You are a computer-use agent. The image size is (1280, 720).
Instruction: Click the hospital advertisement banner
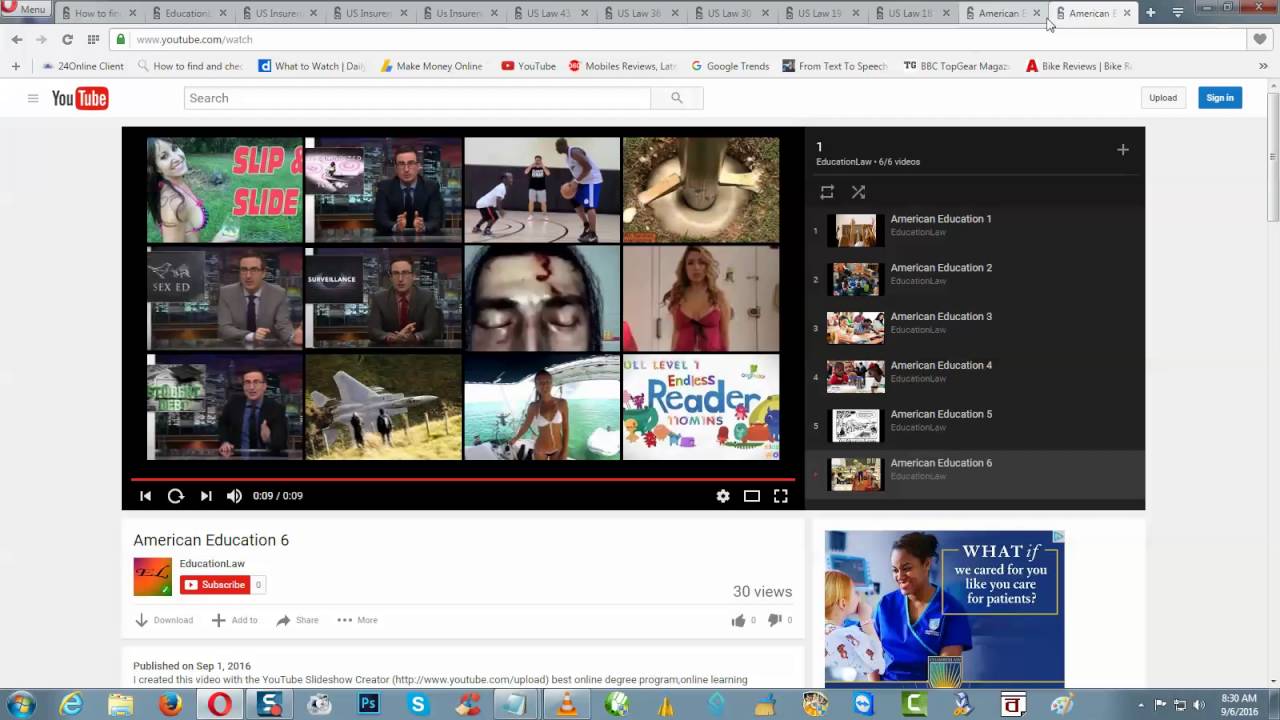[x=944, y=608]
